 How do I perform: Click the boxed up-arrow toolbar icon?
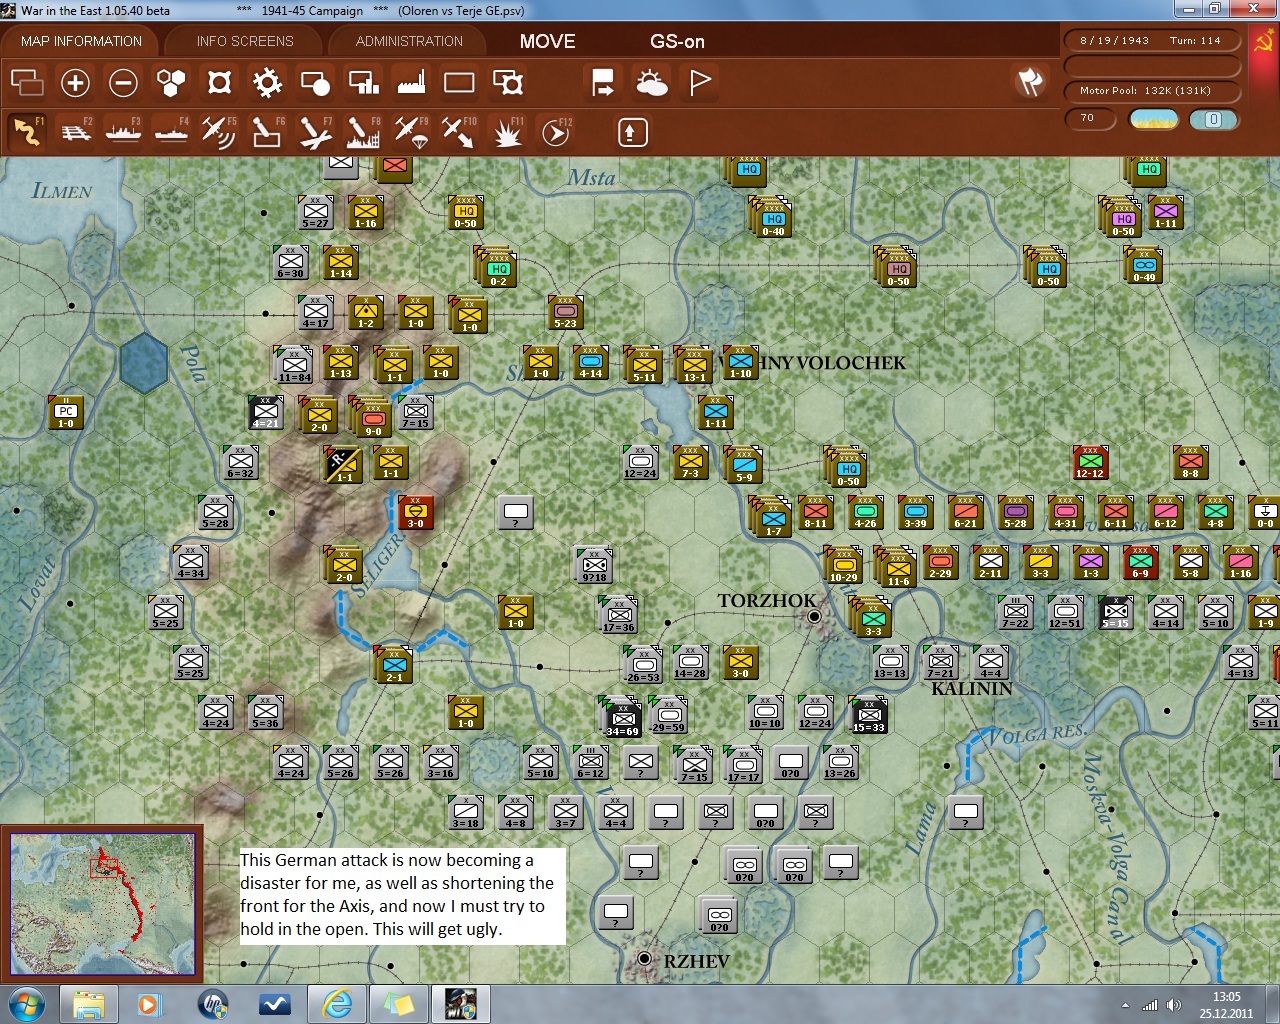633,132
